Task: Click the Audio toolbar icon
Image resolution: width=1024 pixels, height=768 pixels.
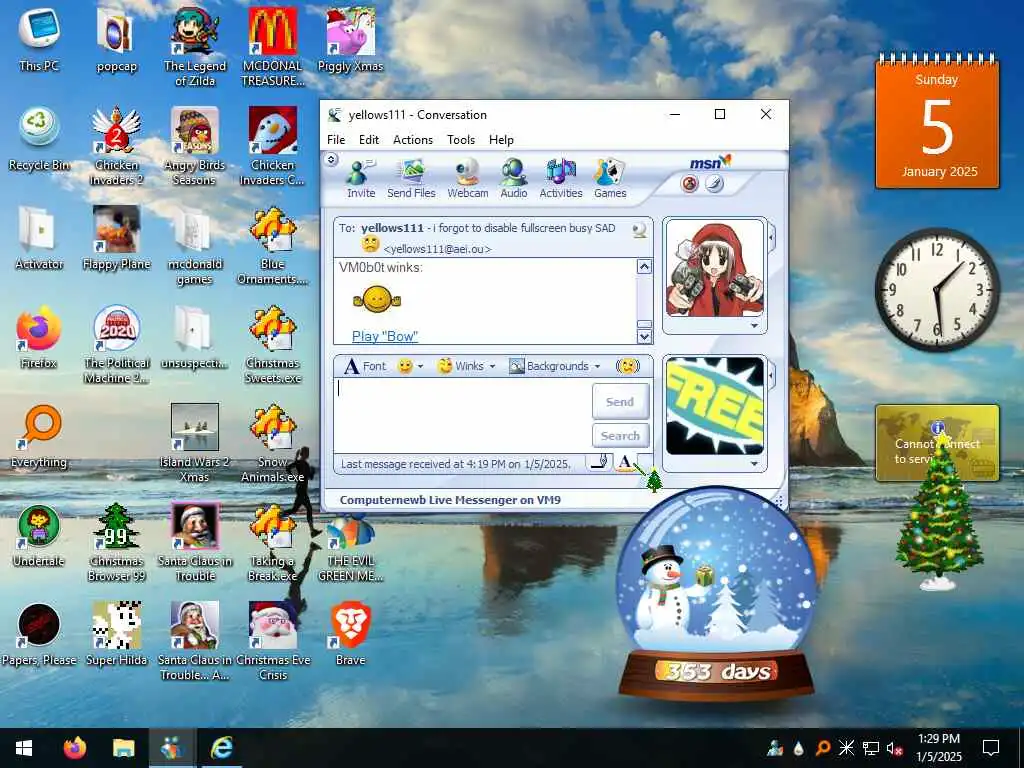Action: tap(513, 178)
